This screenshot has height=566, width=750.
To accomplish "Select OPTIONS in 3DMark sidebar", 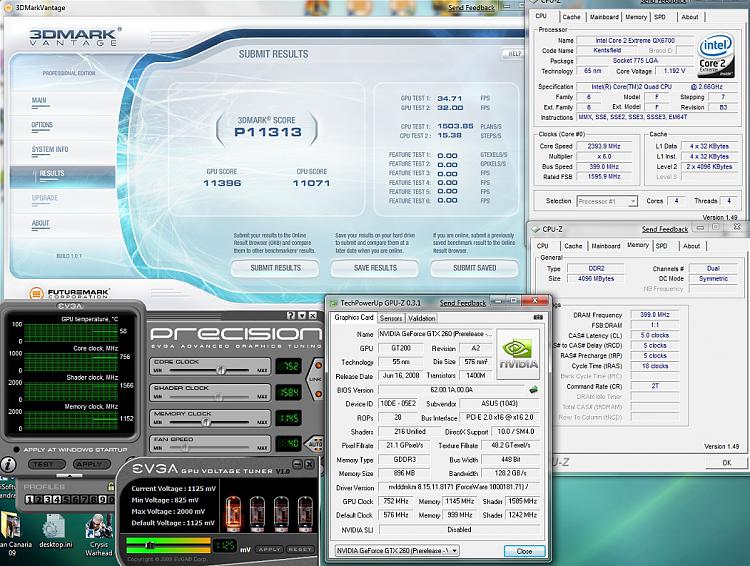I will tap(42, 125).
